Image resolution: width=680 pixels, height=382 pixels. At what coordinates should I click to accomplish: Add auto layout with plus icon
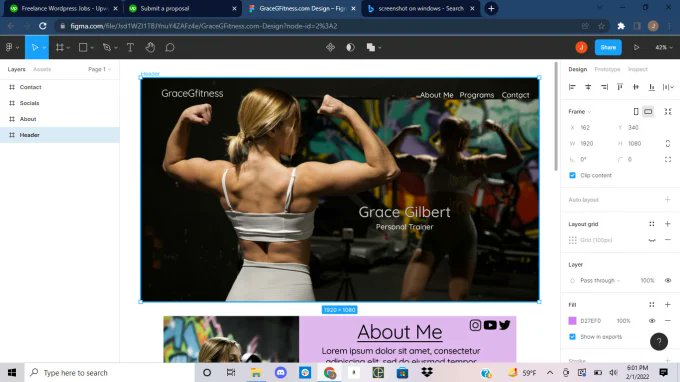click(668, 199)
